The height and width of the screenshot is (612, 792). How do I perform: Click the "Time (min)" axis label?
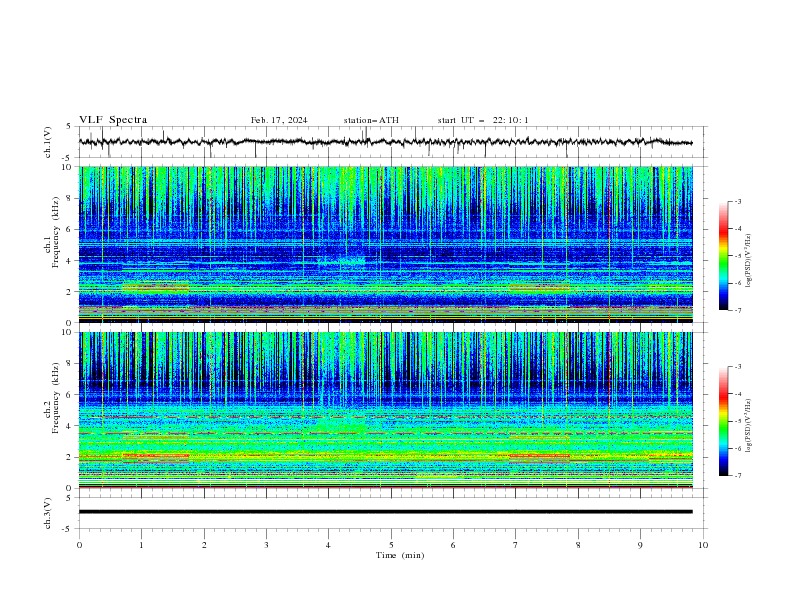click(400, 555)
